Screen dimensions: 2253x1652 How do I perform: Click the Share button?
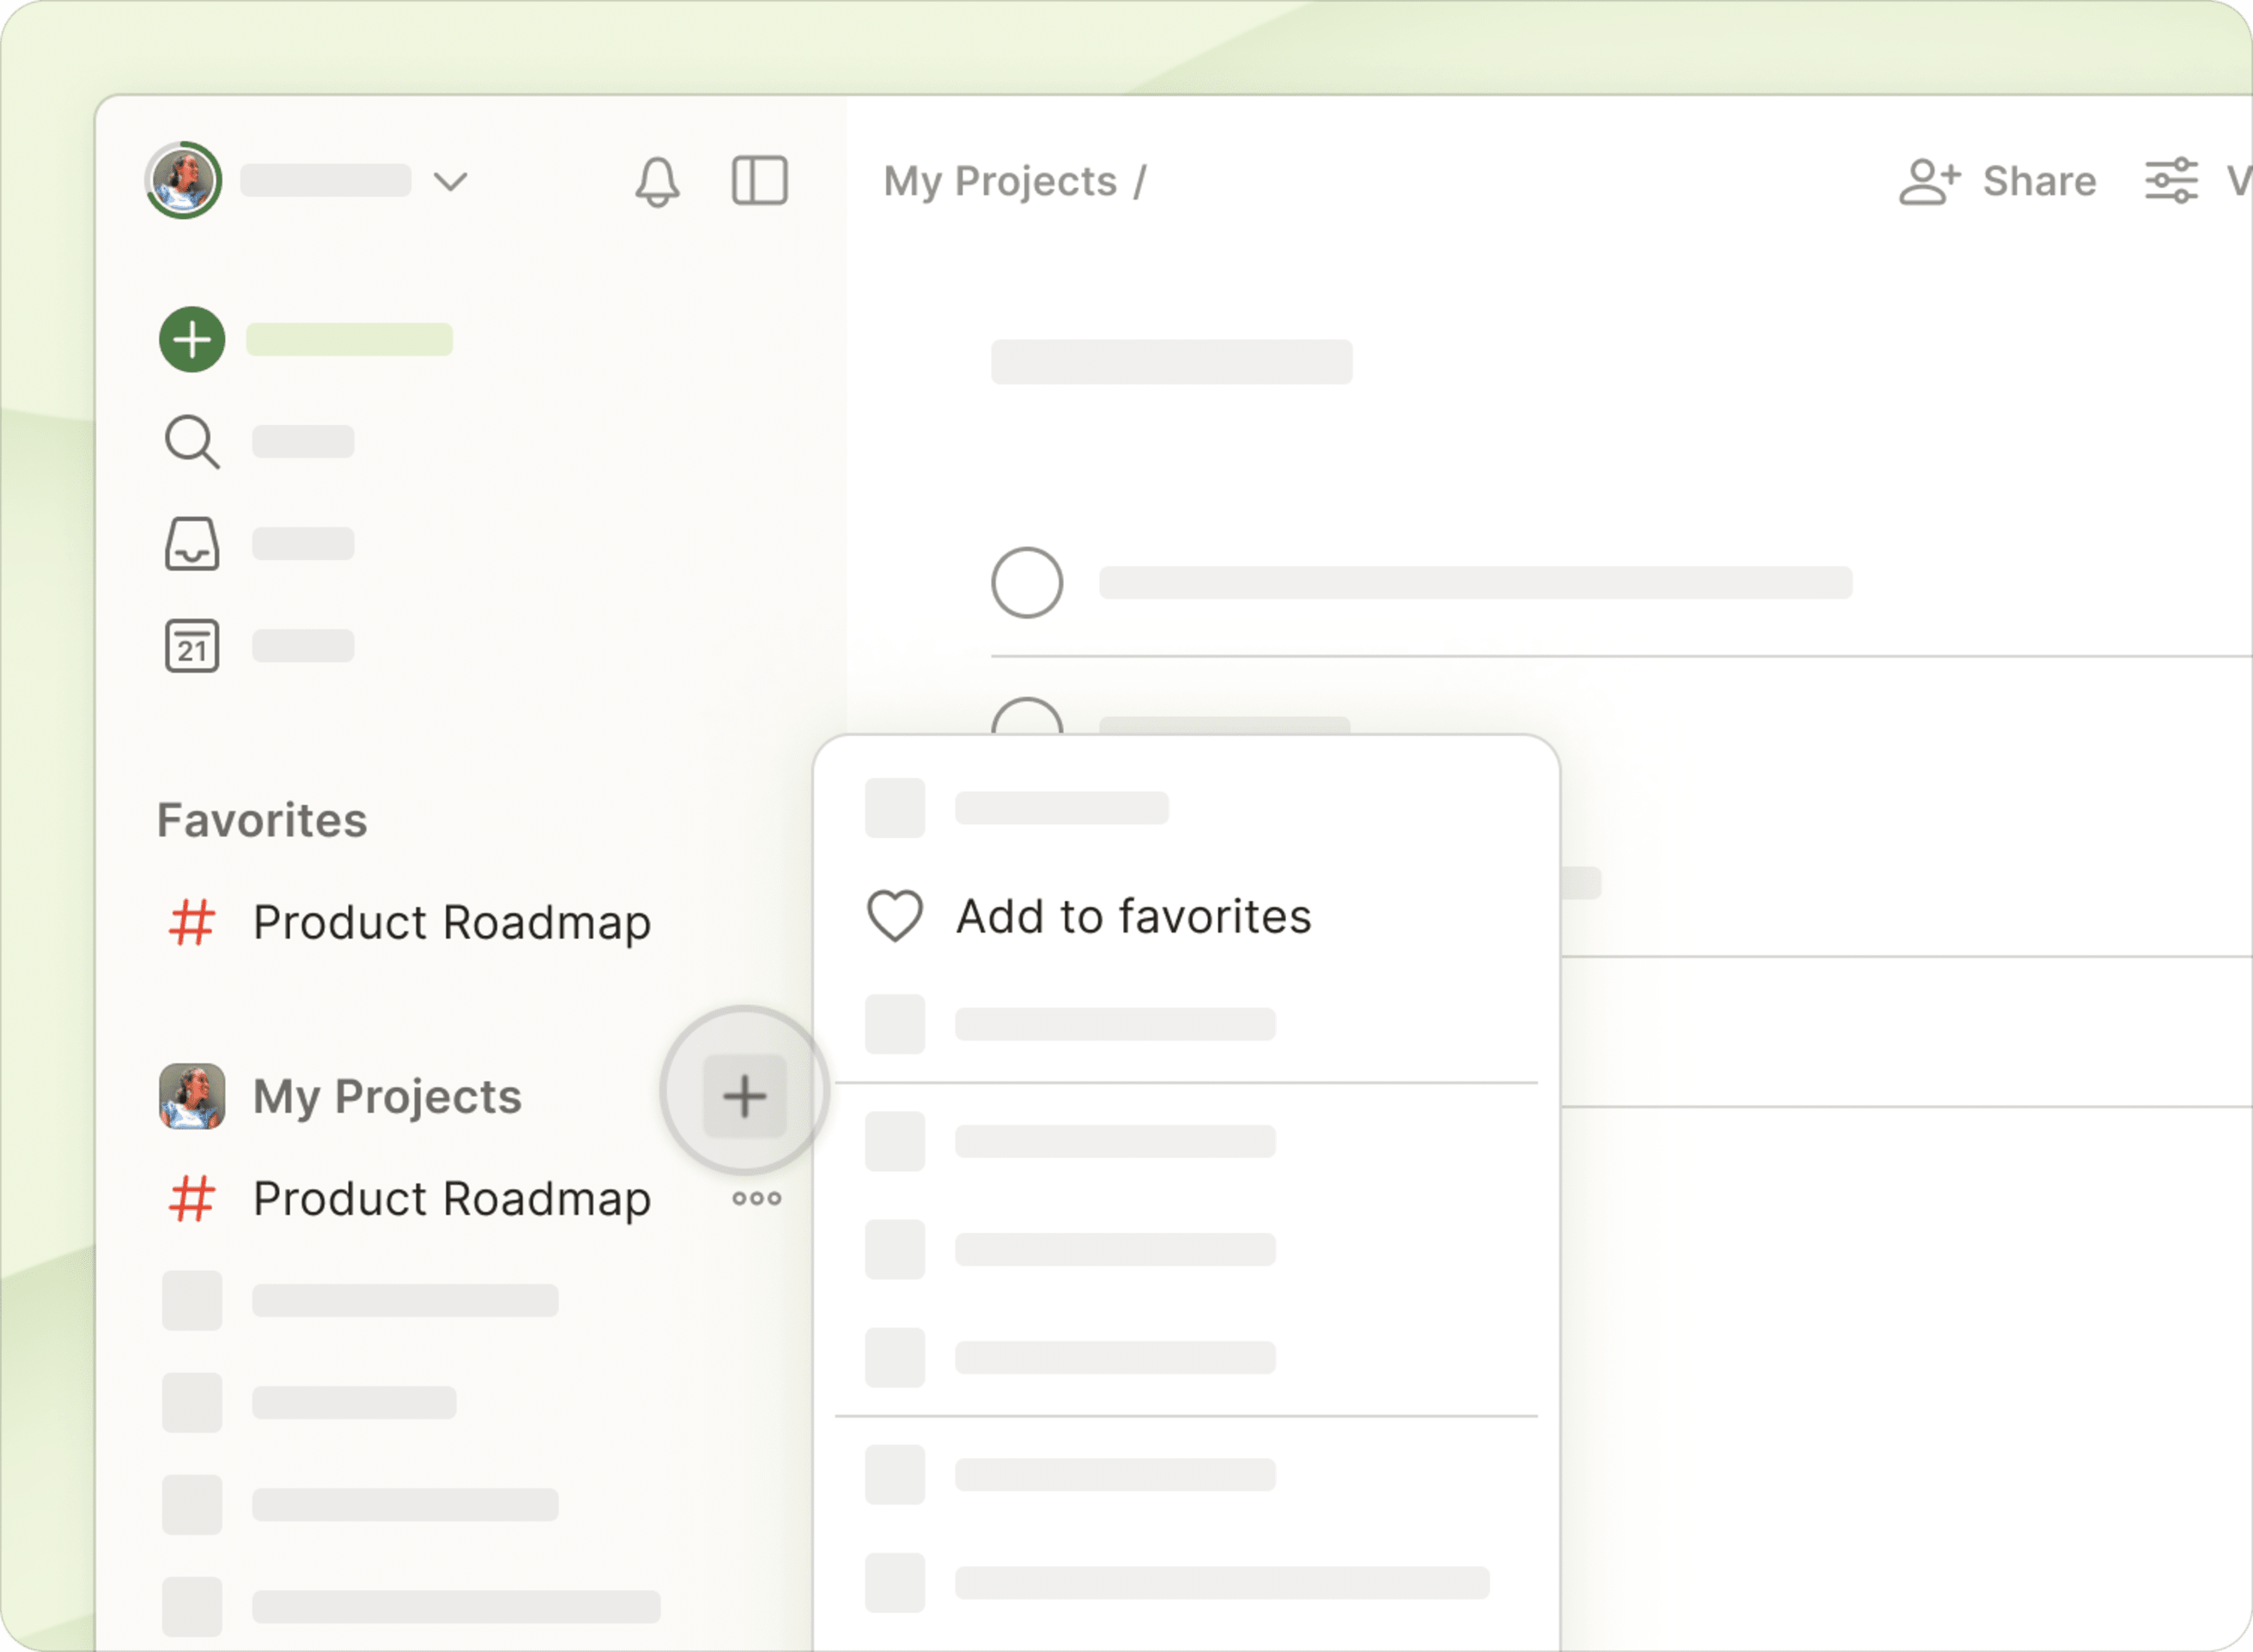[1998, 181]
